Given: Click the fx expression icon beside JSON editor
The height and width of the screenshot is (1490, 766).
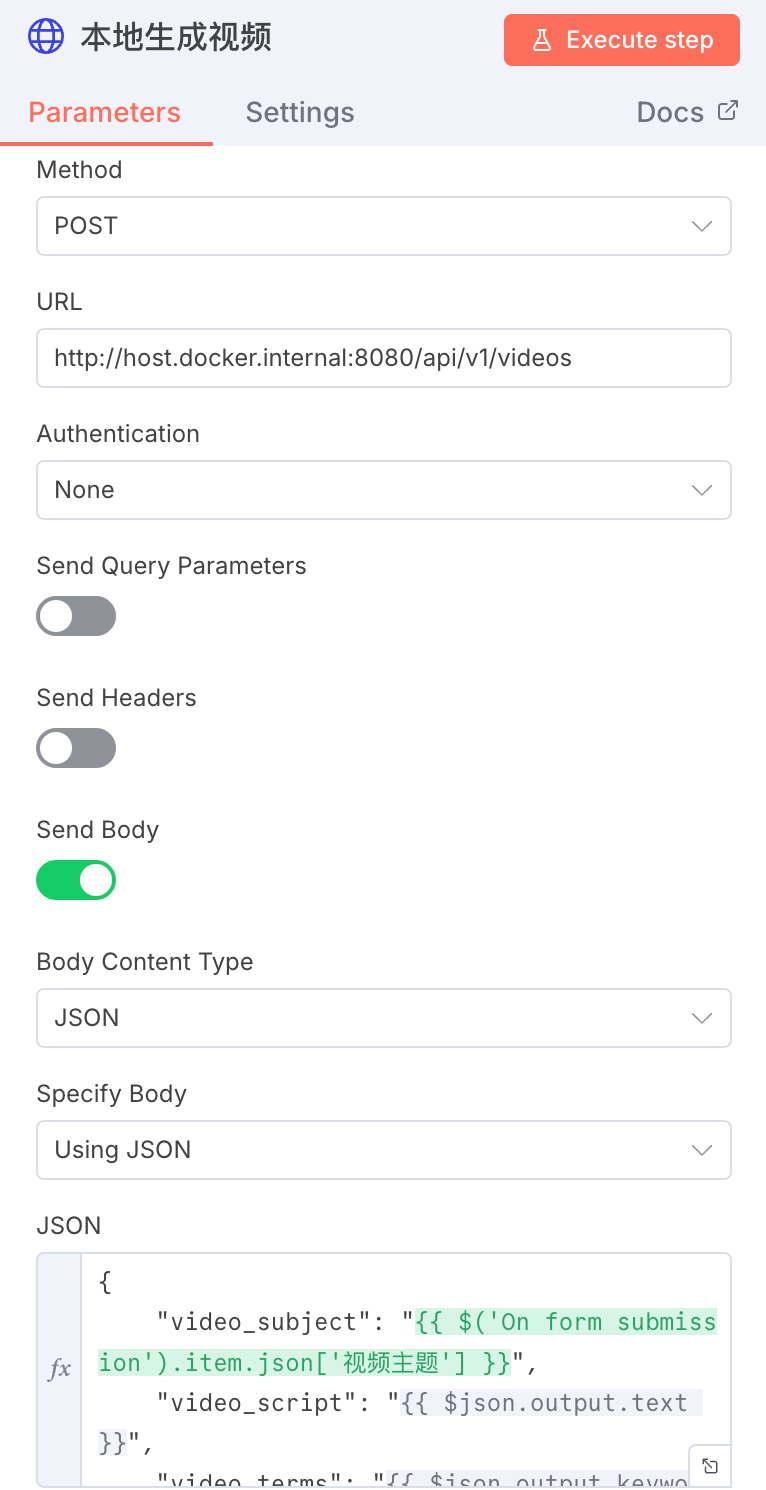Looking at the screenshot, I should (59, 1369).
